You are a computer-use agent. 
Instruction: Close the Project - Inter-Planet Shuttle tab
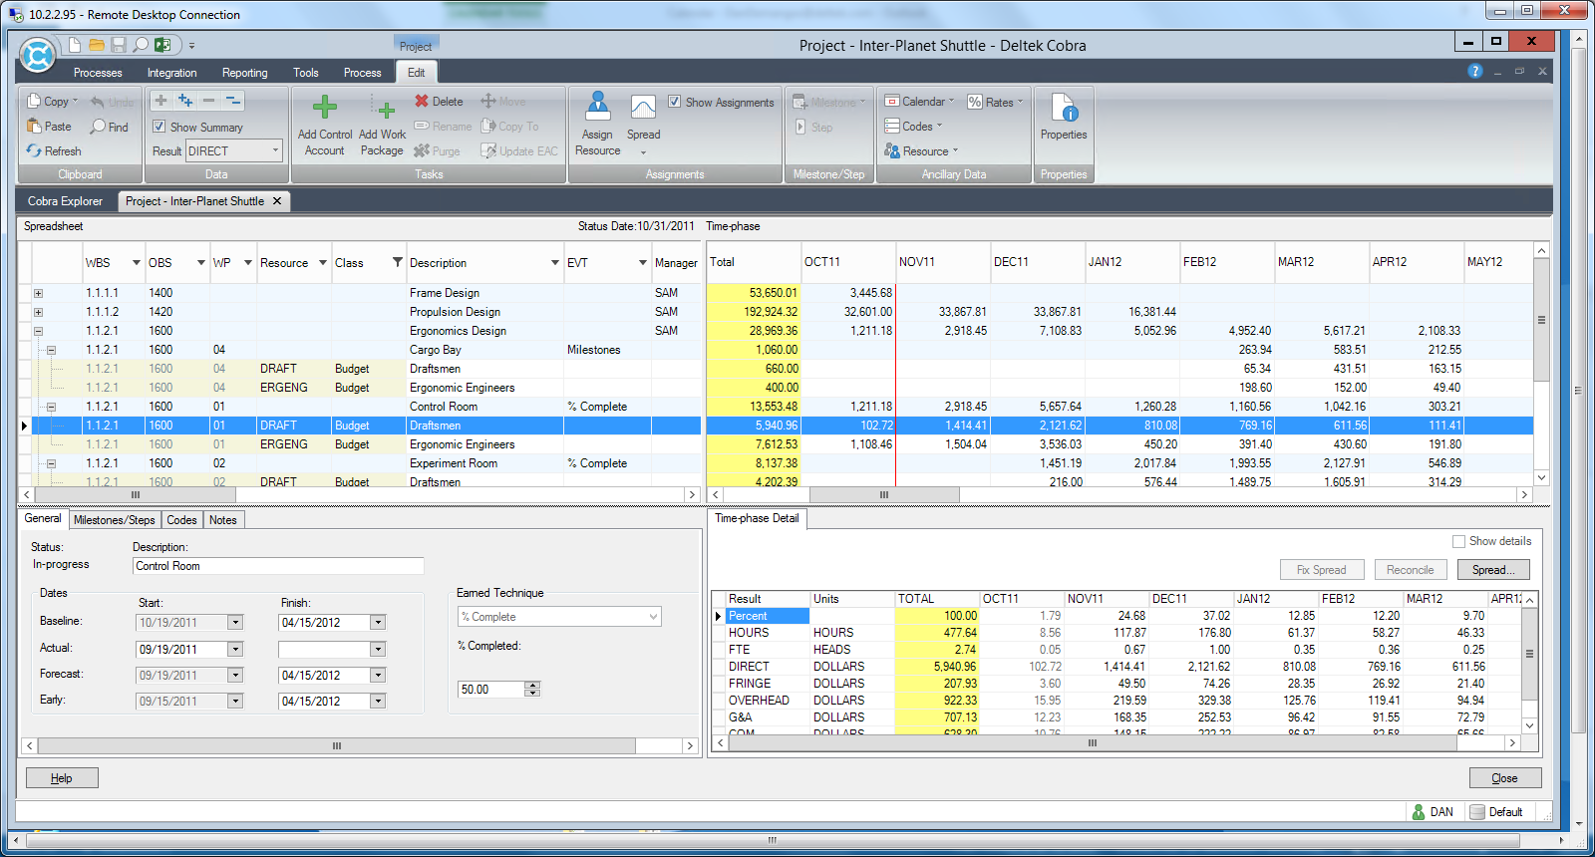point(277,201)
